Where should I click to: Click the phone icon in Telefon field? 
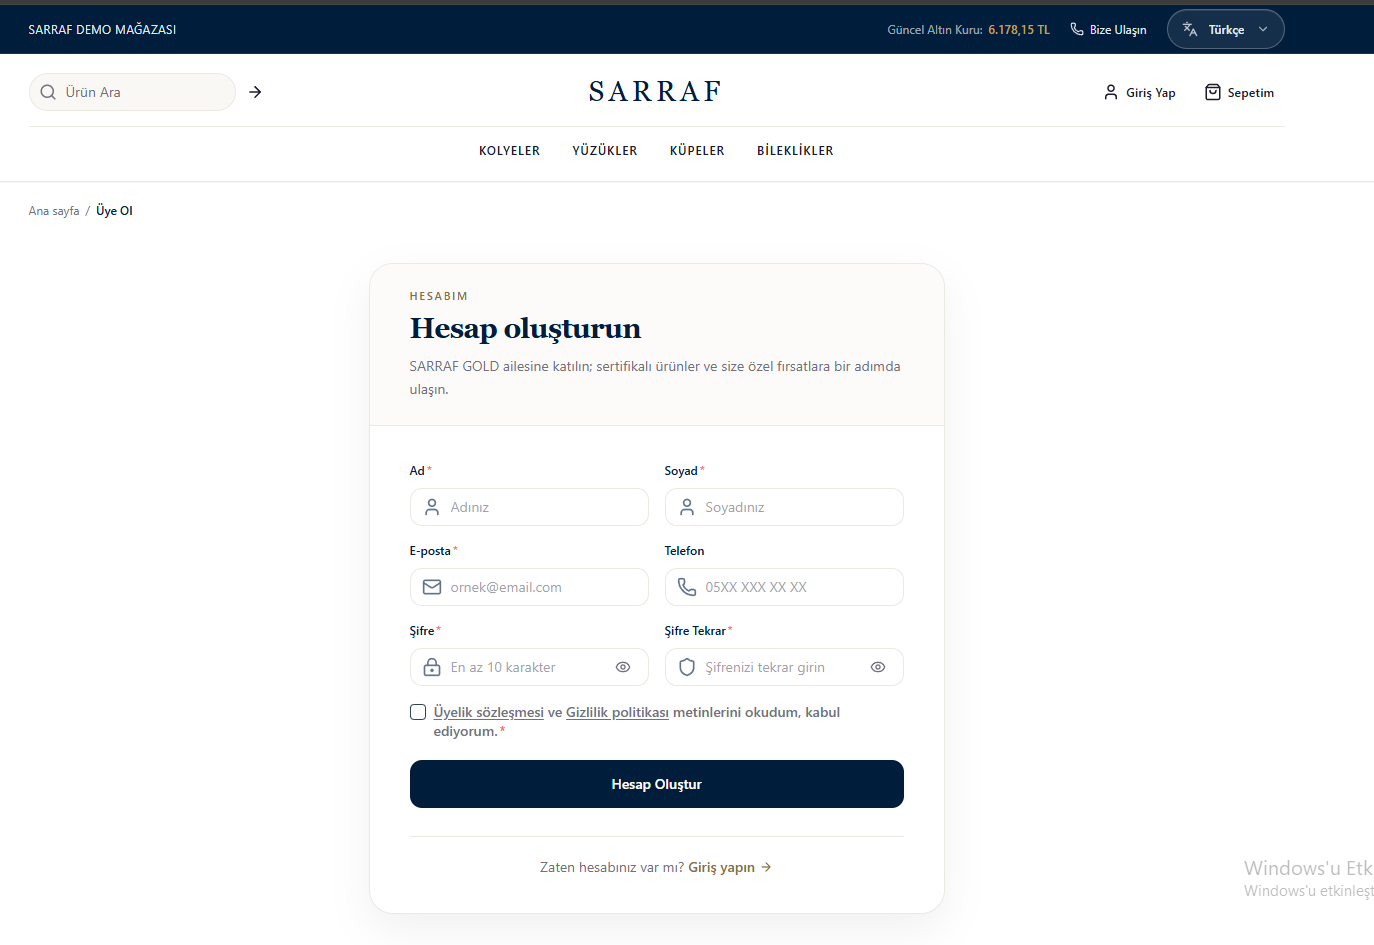coord(687,587)
